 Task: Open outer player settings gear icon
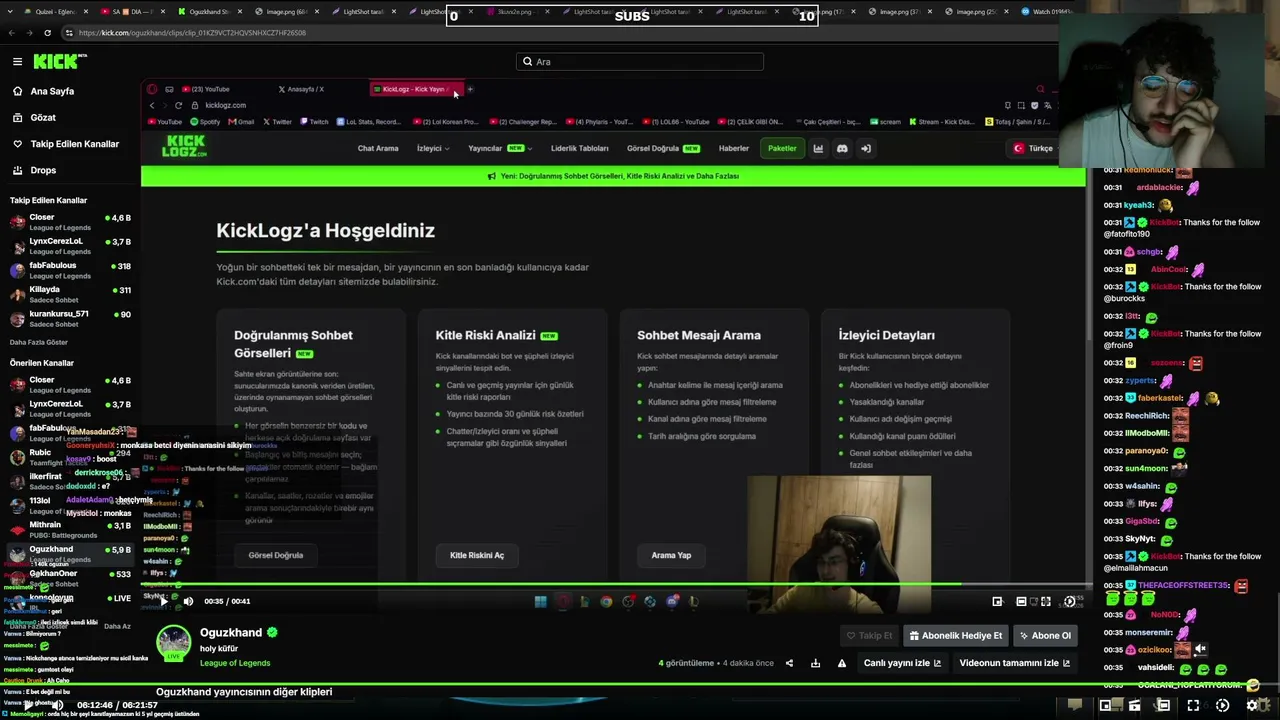coord(1251,705)
